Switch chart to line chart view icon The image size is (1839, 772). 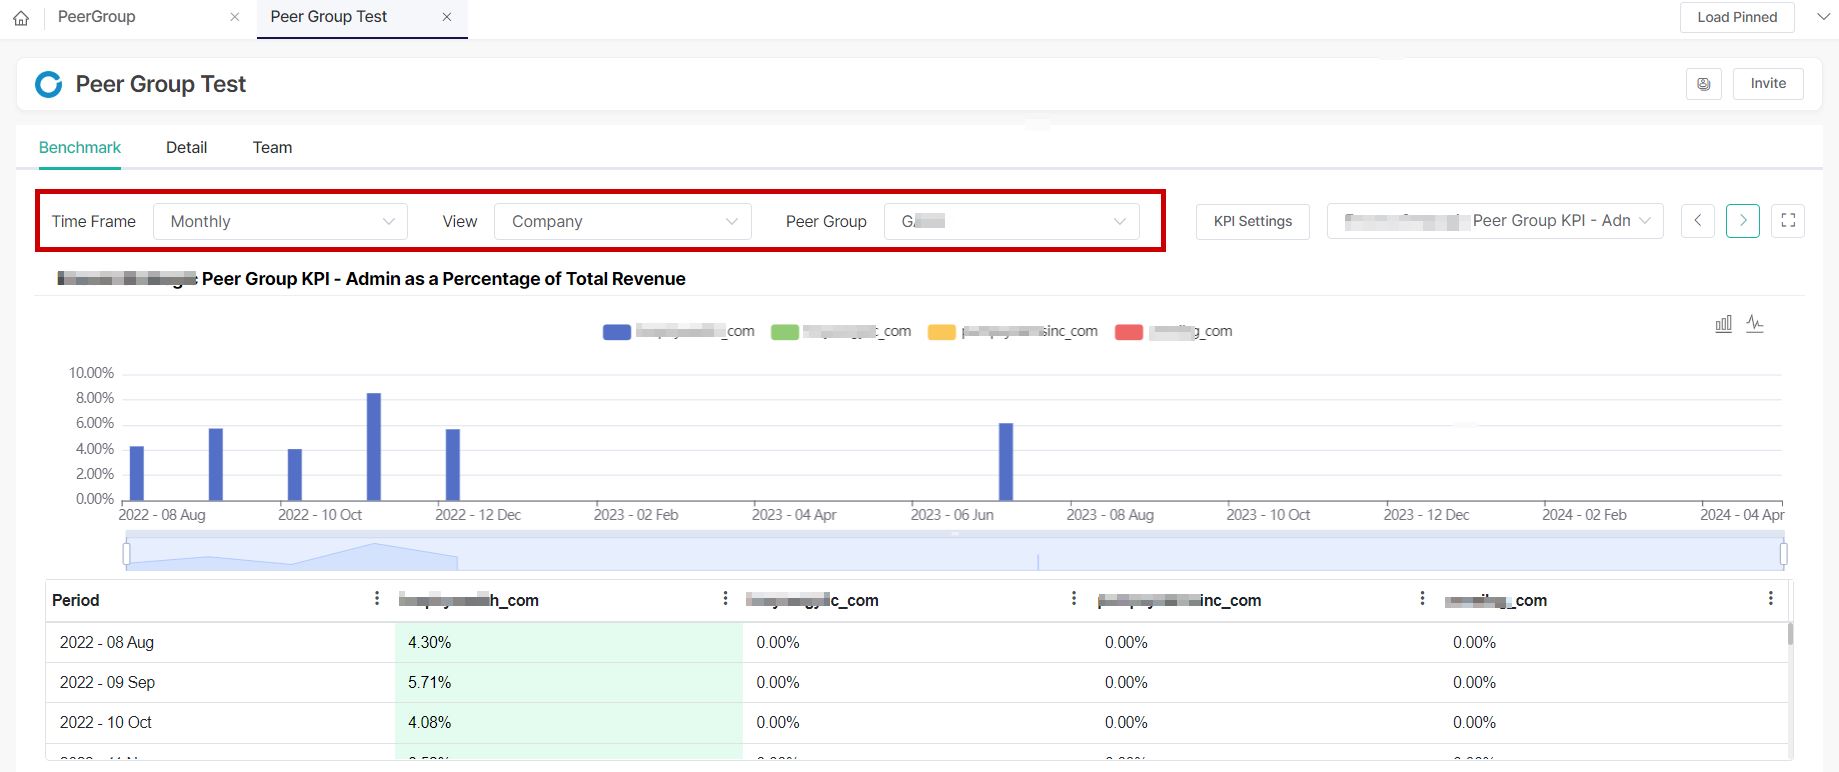(x=1755, y=324)
